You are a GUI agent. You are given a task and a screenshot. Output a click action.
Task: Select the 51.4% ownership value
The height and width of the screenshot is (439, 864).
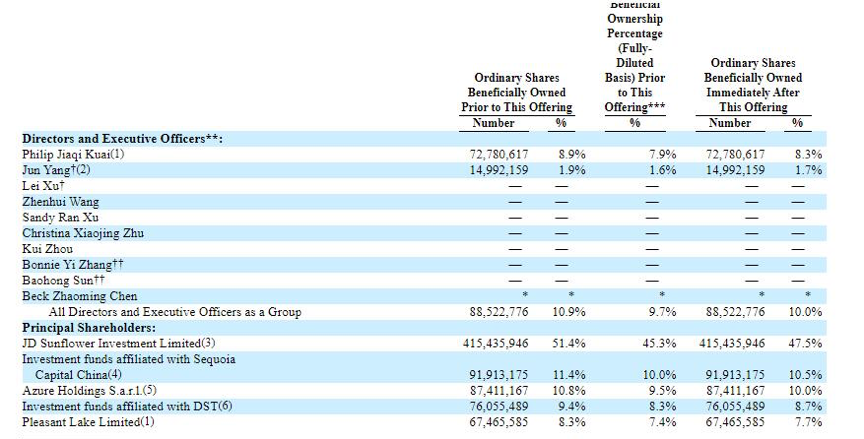tap(570, 343)
